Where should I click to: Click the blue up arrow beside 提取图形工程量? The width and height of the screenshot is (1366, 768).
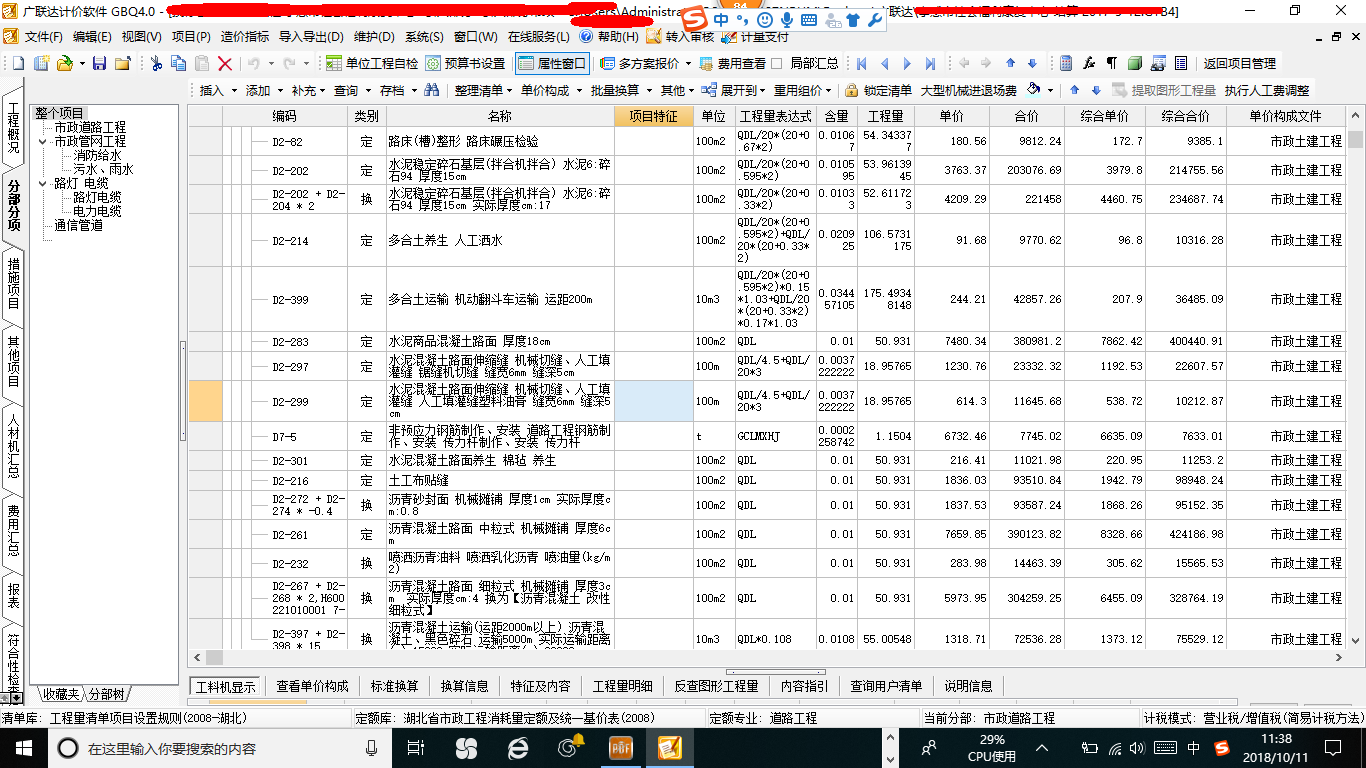tap(1075, 90)
